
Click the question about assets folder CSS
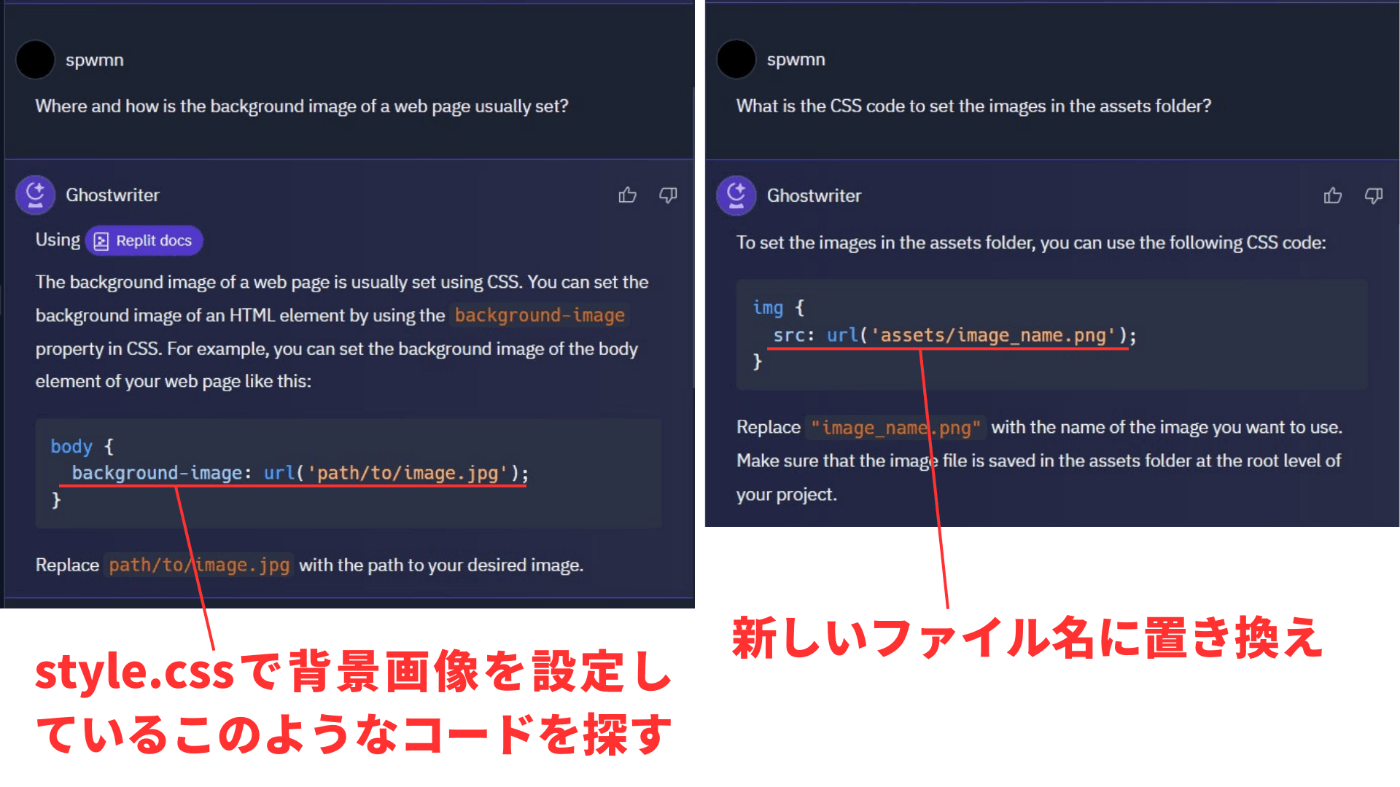(x=974, y=106)
